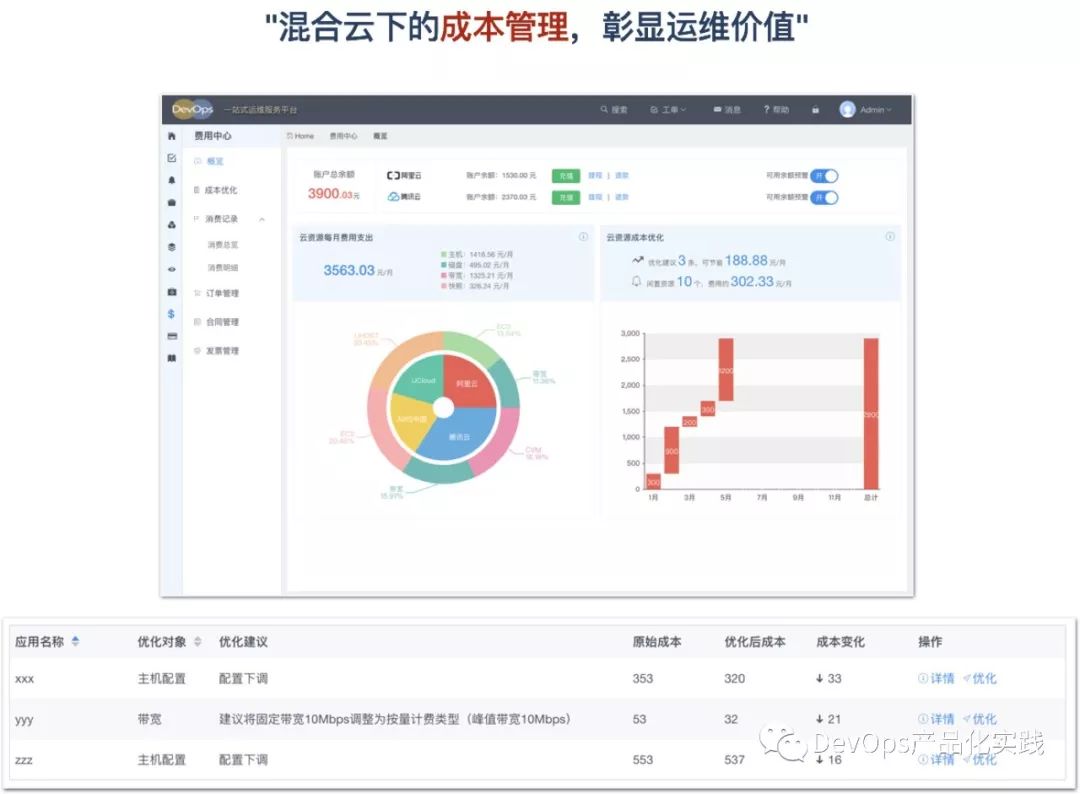Click info icon on 云资源每月费用支出 card
The height and width of the screenshot is (794, 1080).
click(x=583, y=237)
